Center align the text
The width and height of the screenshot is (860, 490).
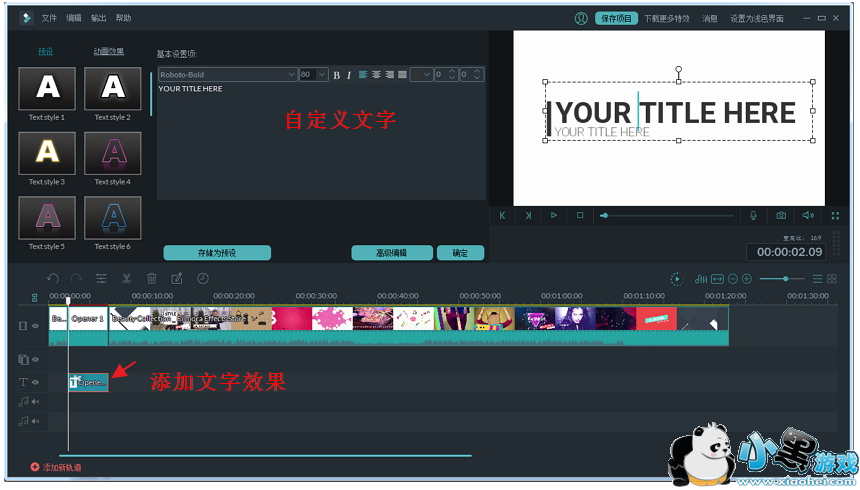(376, 75)
